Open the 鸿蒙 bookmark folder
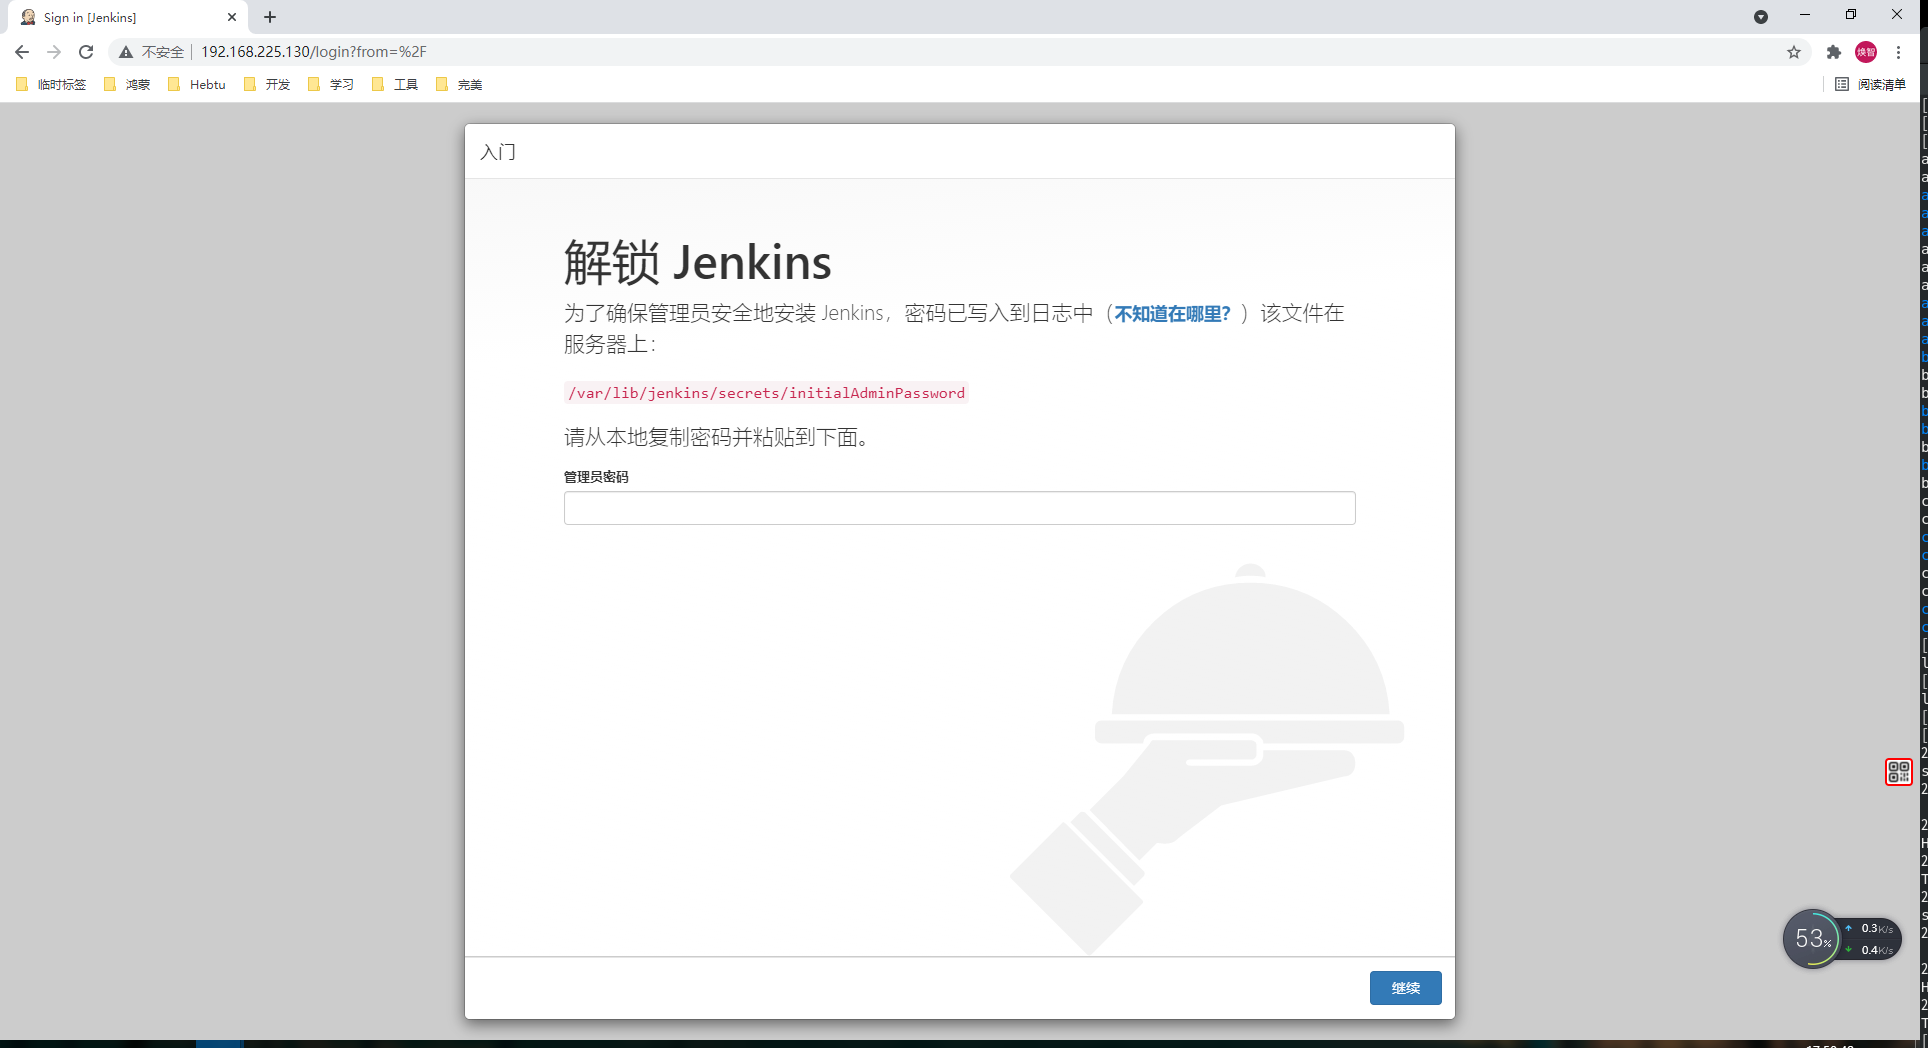Screen dimensions: 1928x1048 pos(127,84)
